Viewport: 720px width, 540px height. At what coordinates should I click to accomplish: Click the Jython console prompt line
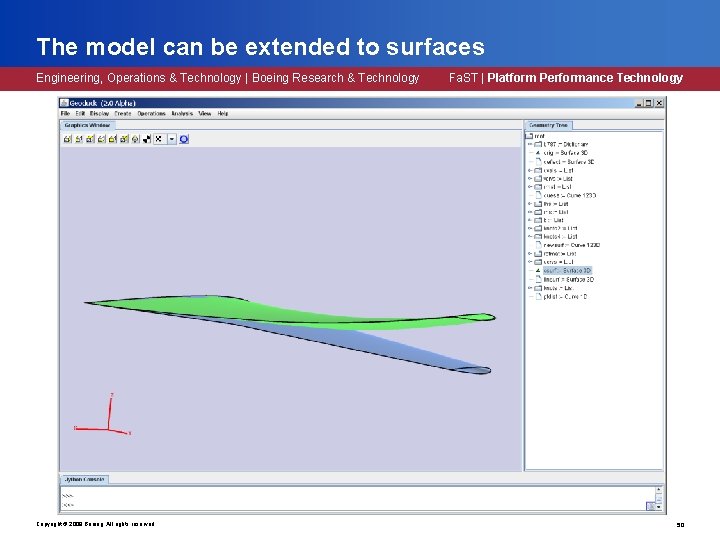pos(68,505)
